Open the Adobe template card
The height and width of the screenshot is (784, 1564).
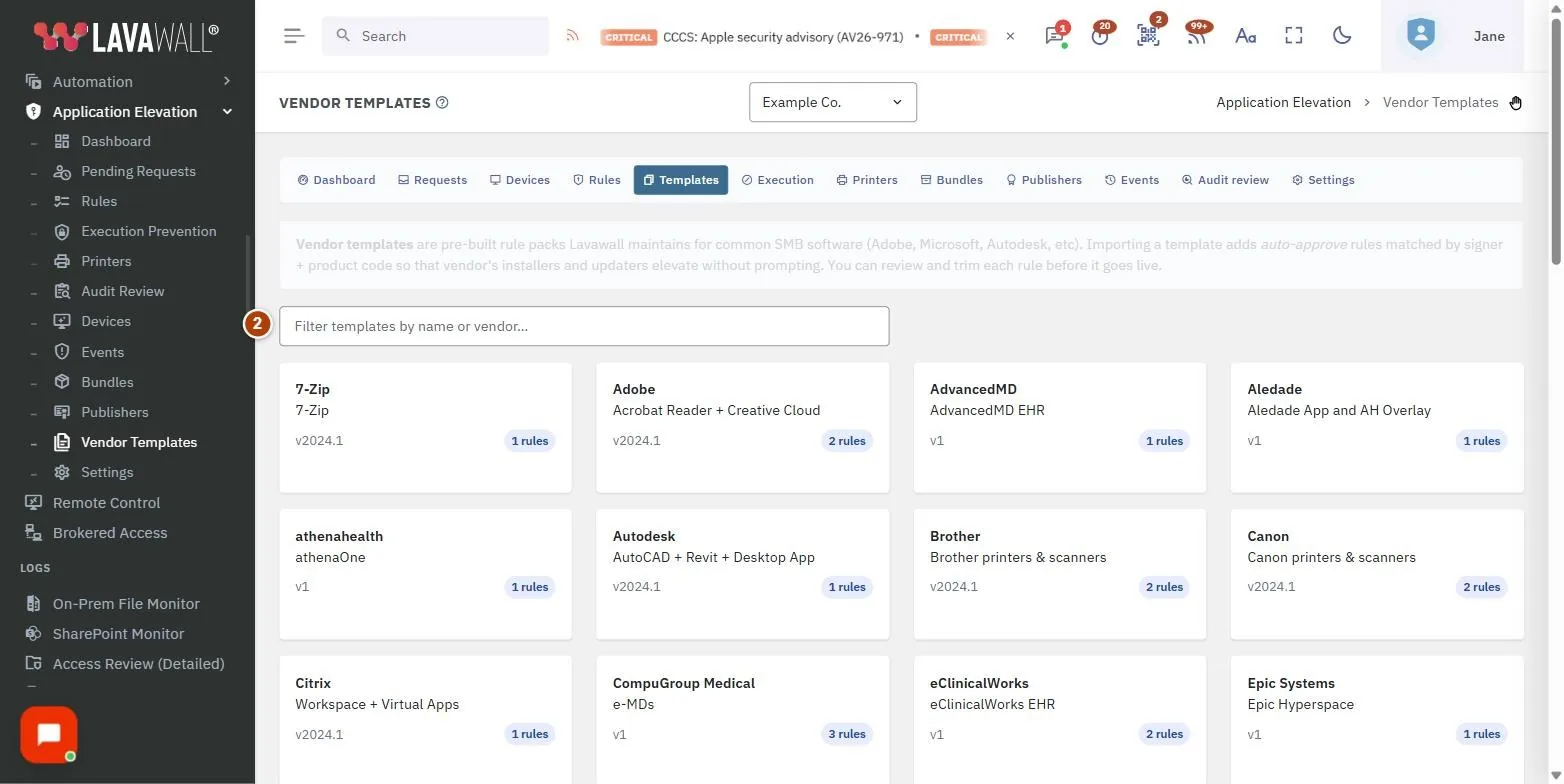pyautogui.click(x=742, y=428)
